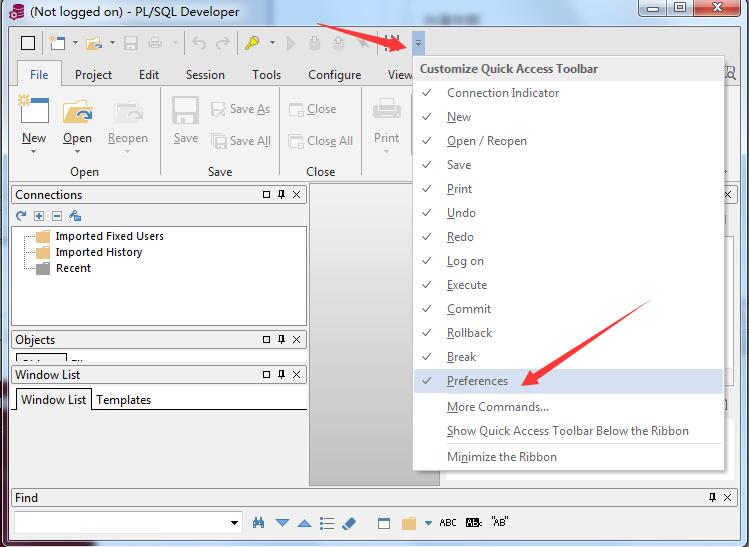Click inside the Find text field

point(120,523)
